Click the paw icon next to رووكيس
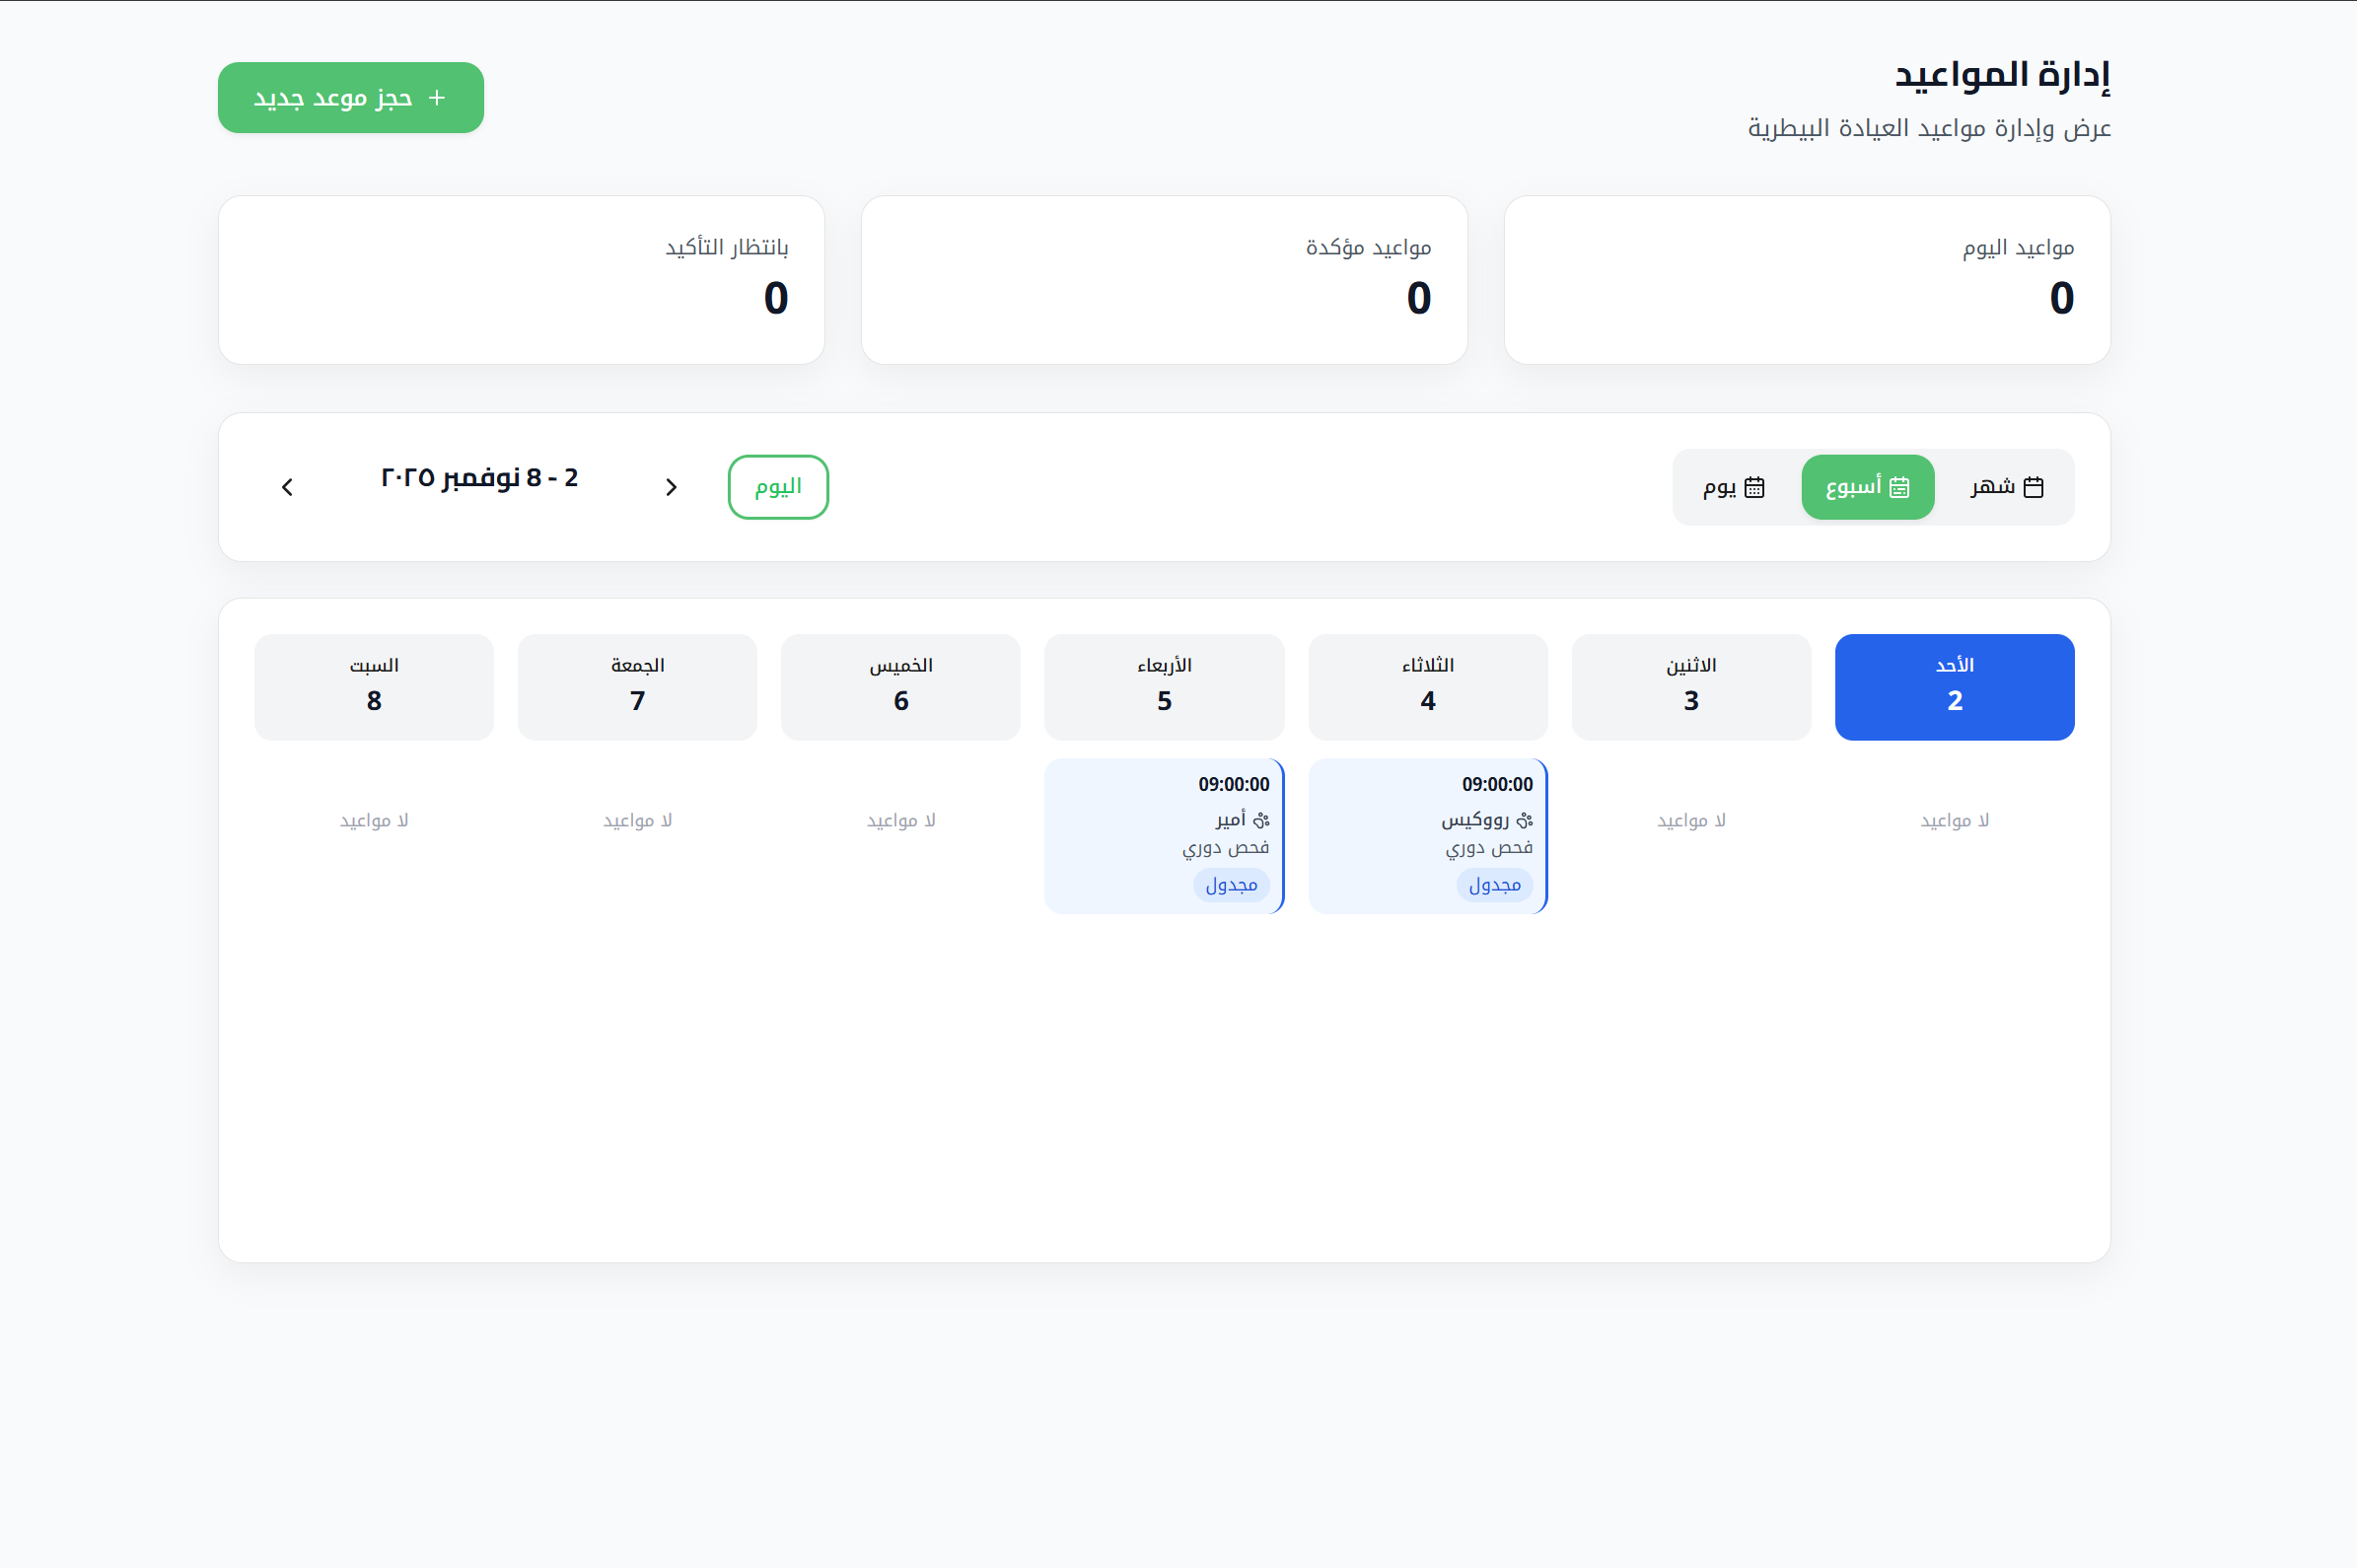The image size is (2357, 1568). [1524, 820]
